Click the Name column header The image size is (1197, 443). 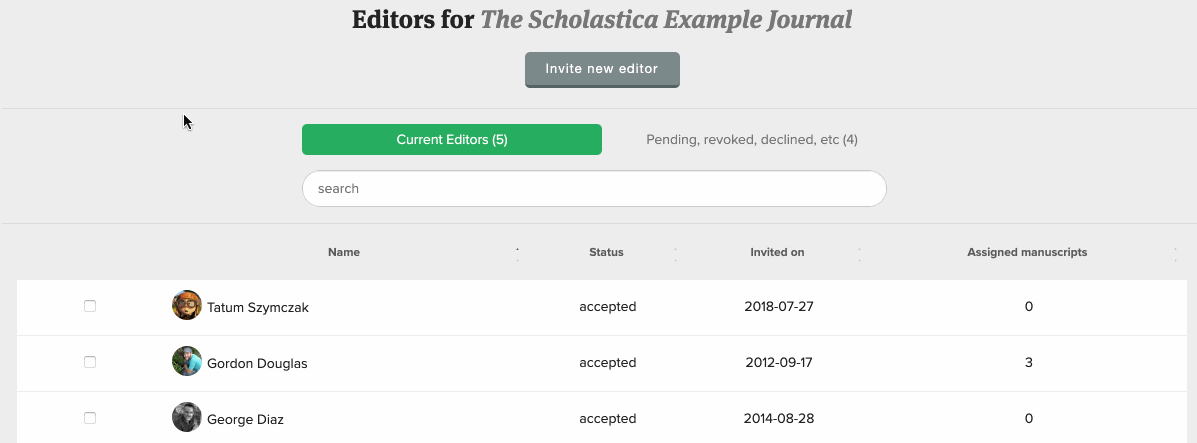(344, 252)
